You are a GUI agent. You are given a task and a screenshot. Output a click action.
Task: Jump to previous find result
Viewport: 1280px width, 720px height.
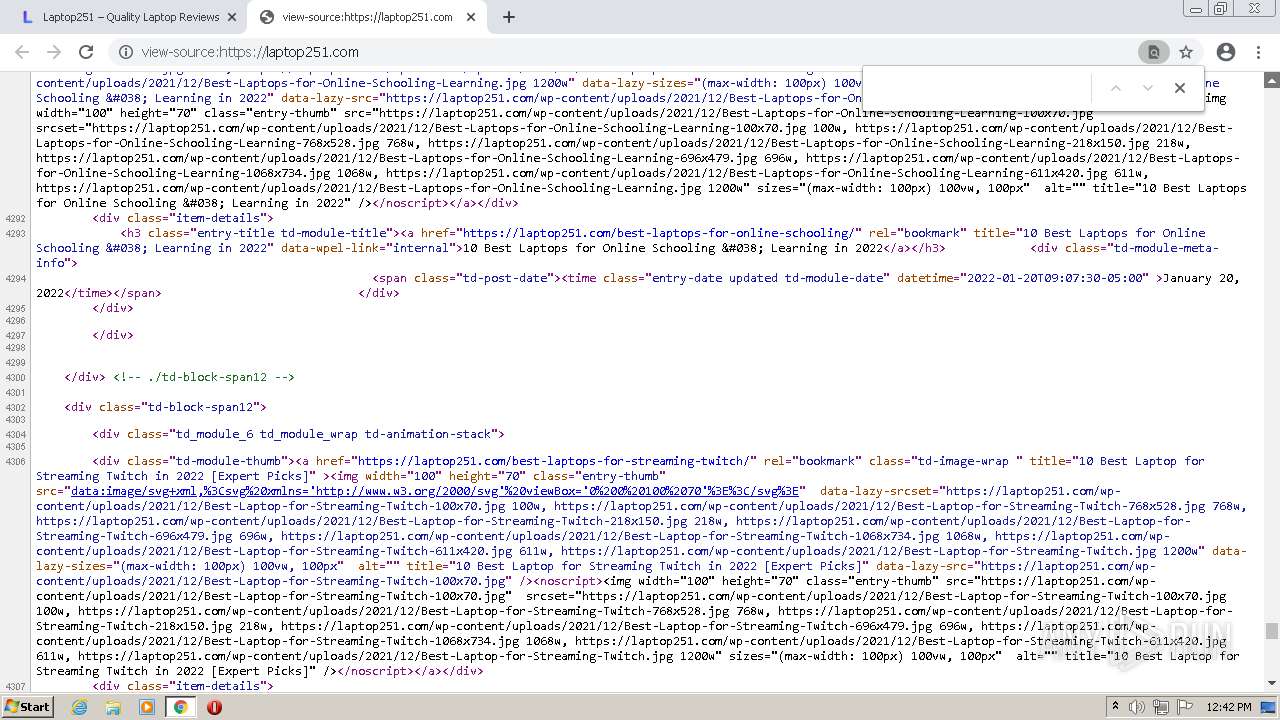(1116, 88)
